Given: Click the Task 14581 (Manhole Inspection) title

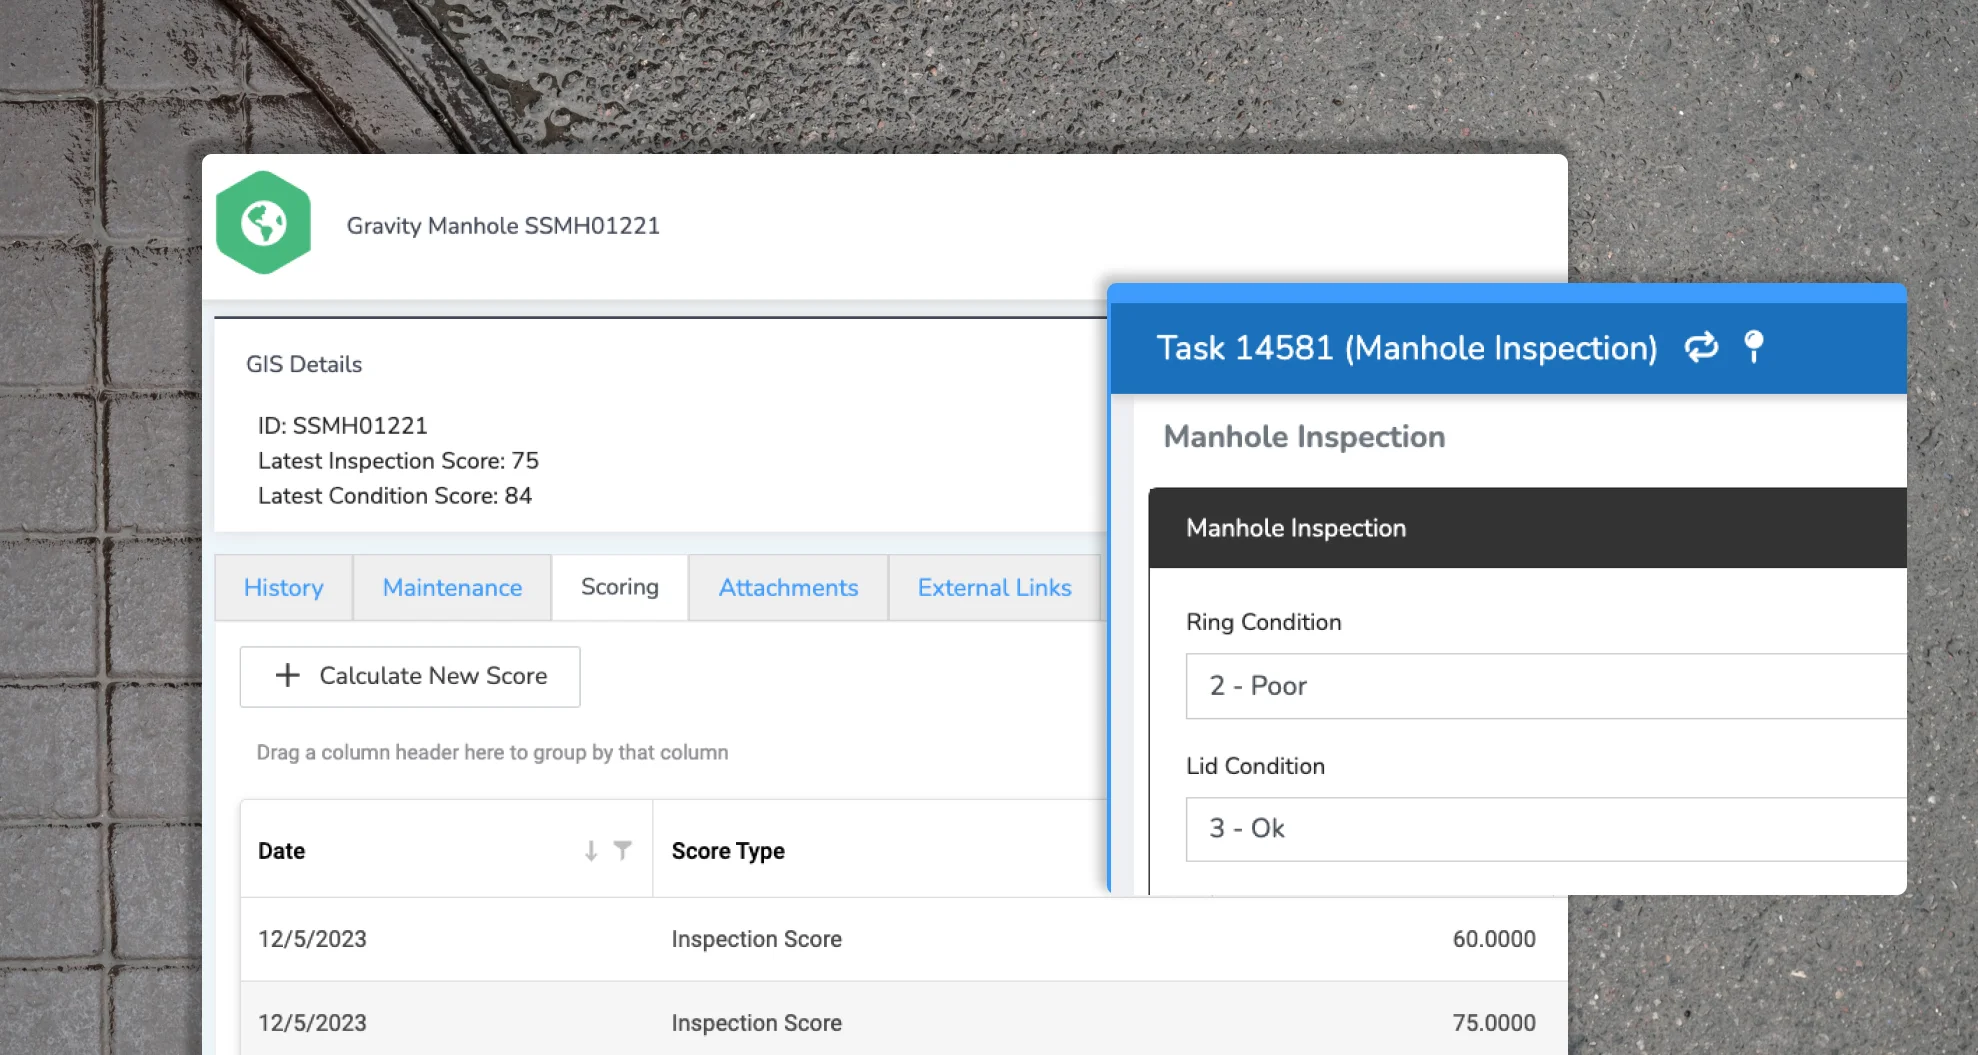Looking at the screenshot, I should [1406, 348].
